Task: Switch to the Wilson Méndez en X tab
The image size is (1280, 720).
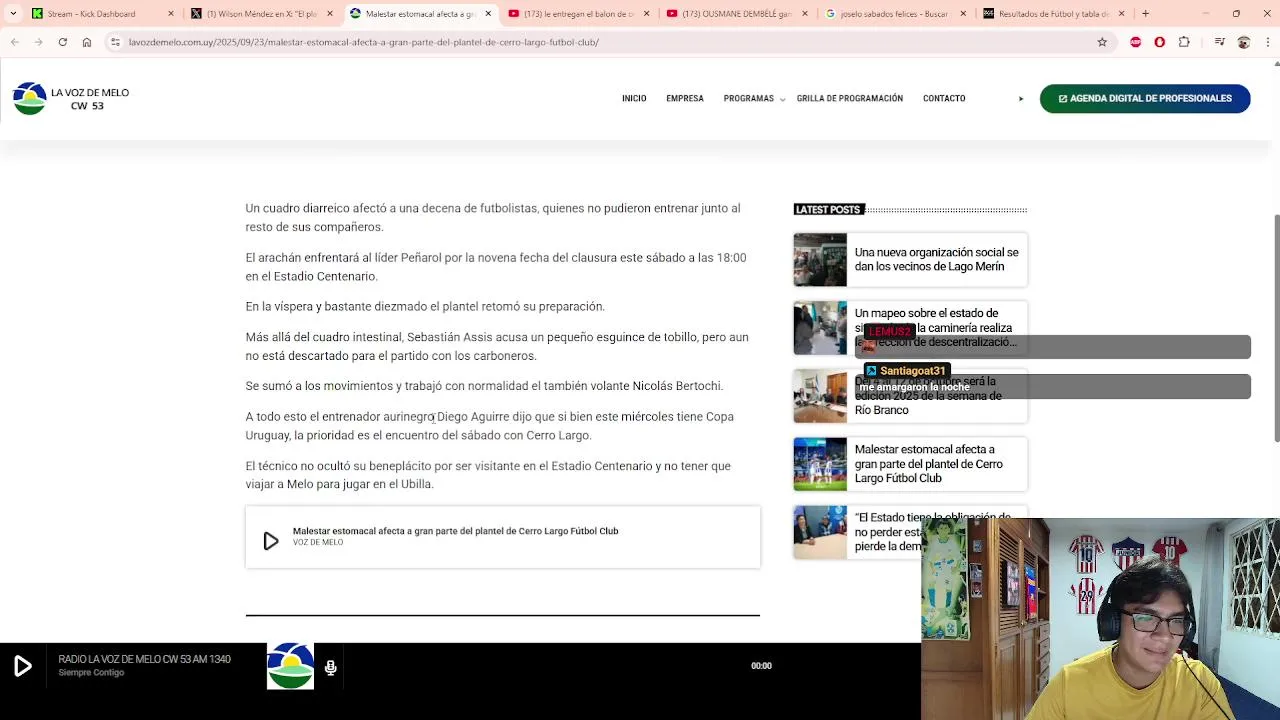Action: [x=260, y=14]
